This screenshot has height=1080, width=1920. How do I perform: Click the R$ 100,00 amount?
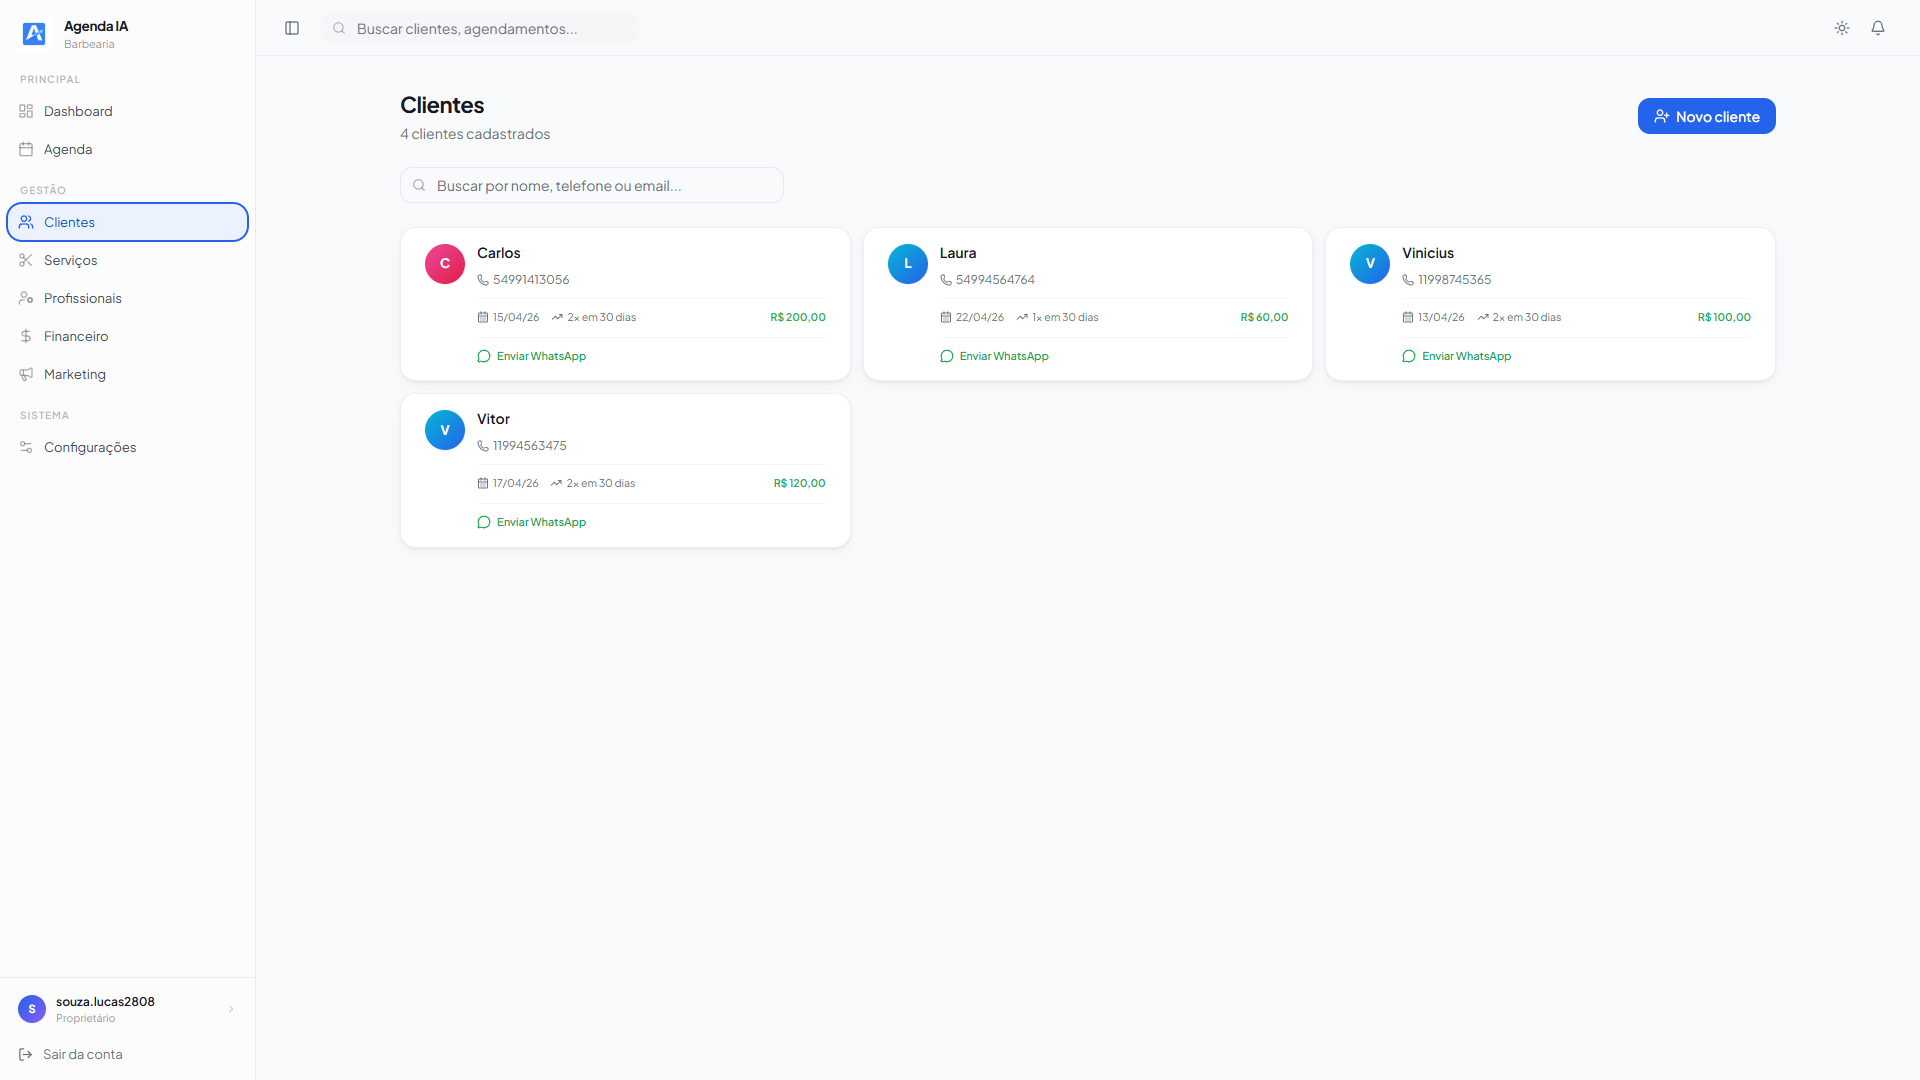coord(1724,317)
